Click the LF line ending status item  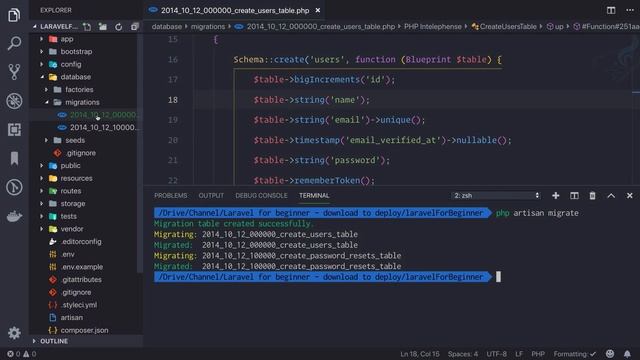tap(519, 354)
